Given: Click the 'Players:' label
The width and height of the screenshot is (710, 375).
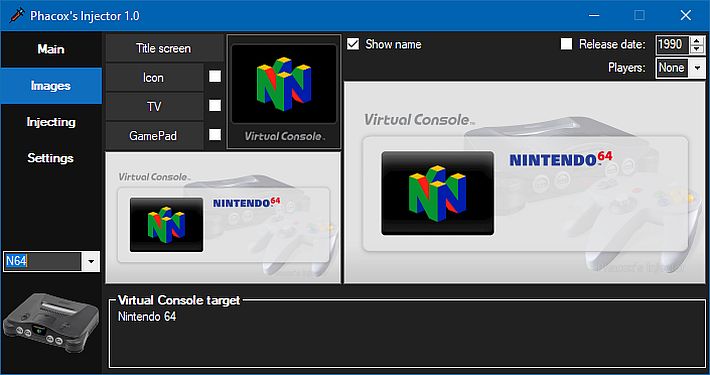Looking at the screenshot, I should pyautogui.click(x=627, y=68).
